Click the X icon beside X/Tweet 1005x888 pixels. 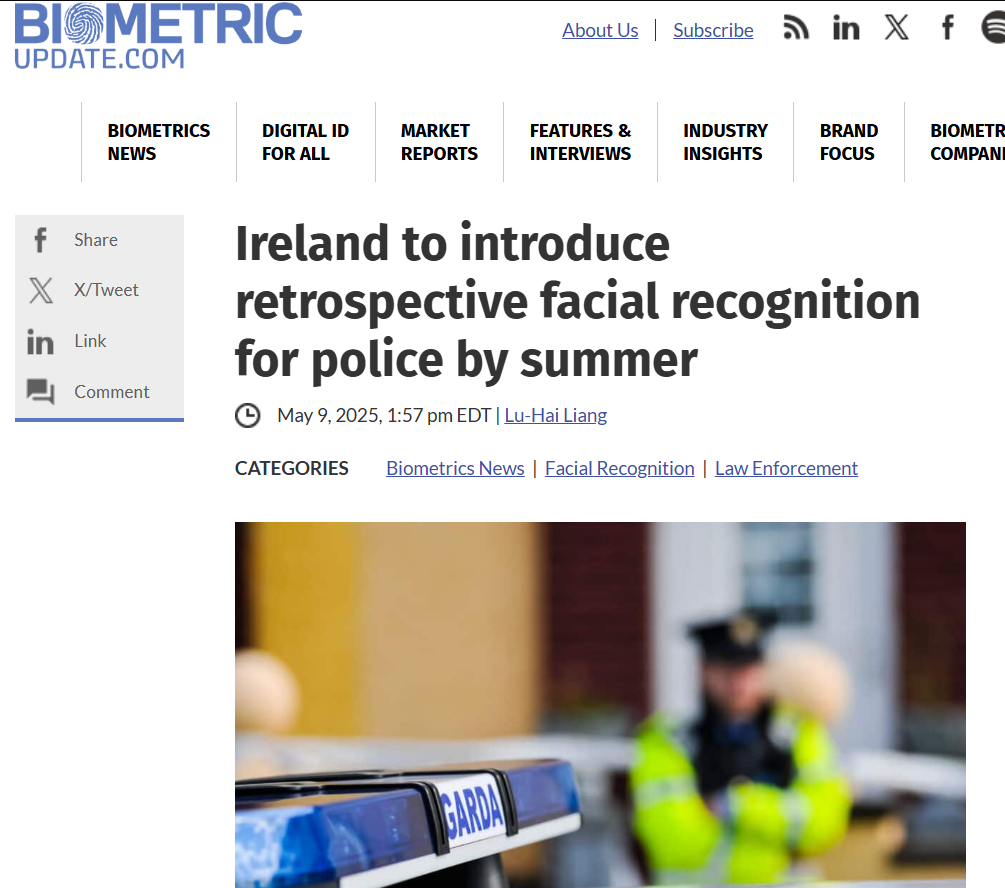41,290
